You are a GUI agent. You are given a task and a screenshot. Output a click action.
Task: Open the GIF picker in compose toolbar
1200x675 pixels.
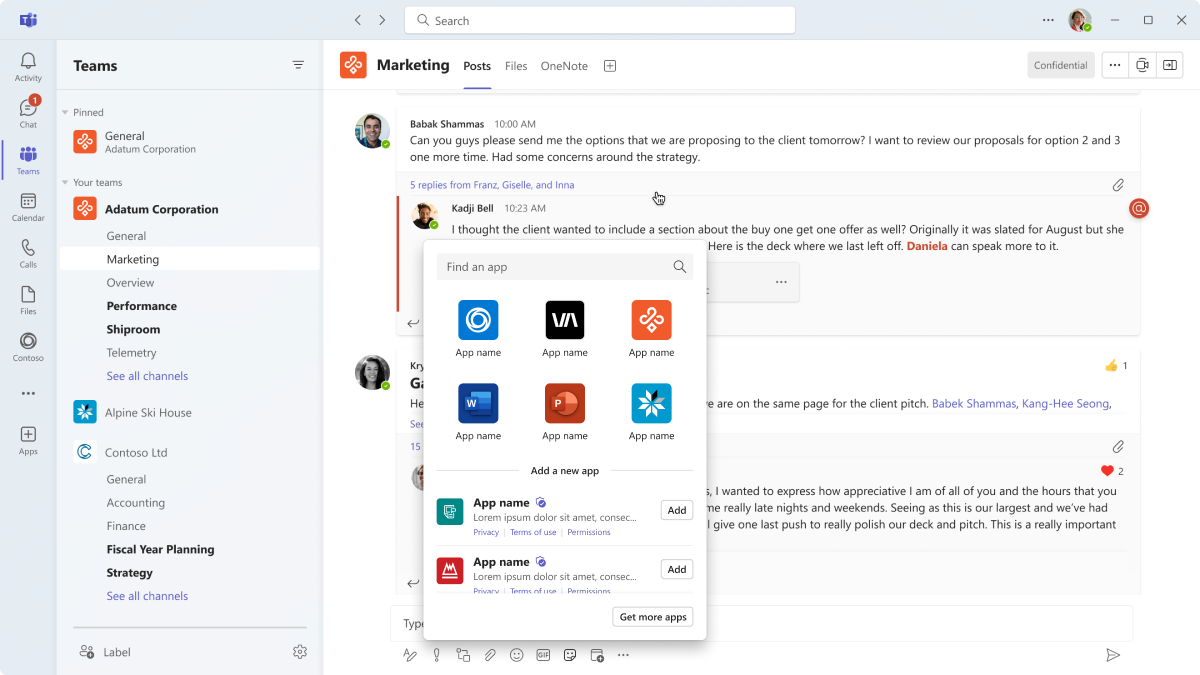(x=543, y=655)
